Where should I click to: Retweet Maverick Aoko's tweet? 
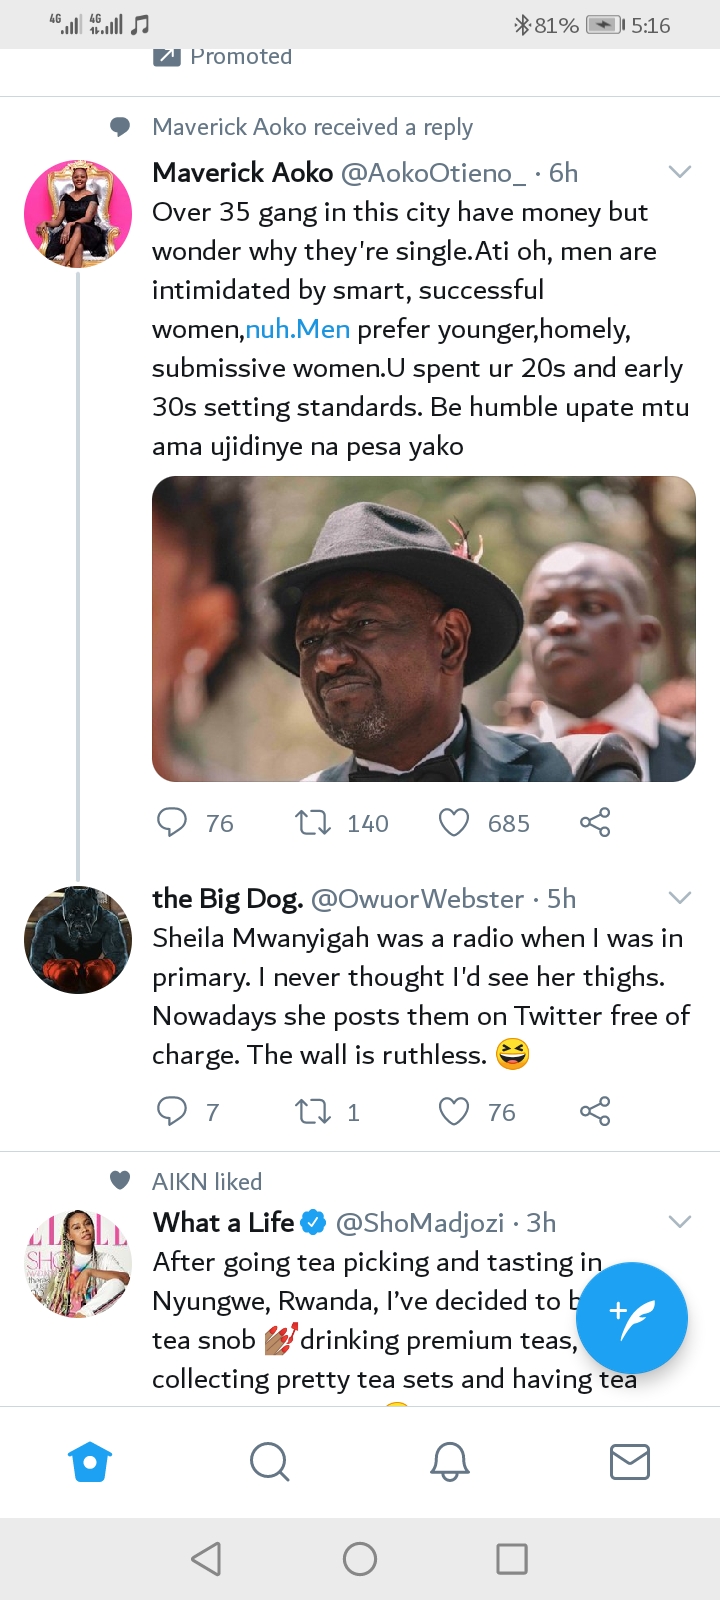coord(313,823)
